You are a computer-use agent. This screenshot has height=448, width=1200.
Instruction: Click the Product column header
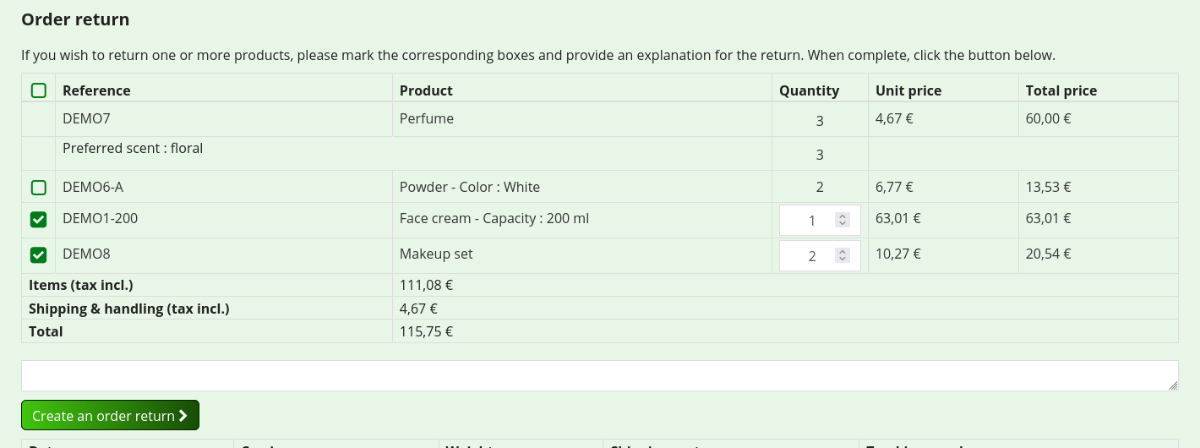[426, 91]
